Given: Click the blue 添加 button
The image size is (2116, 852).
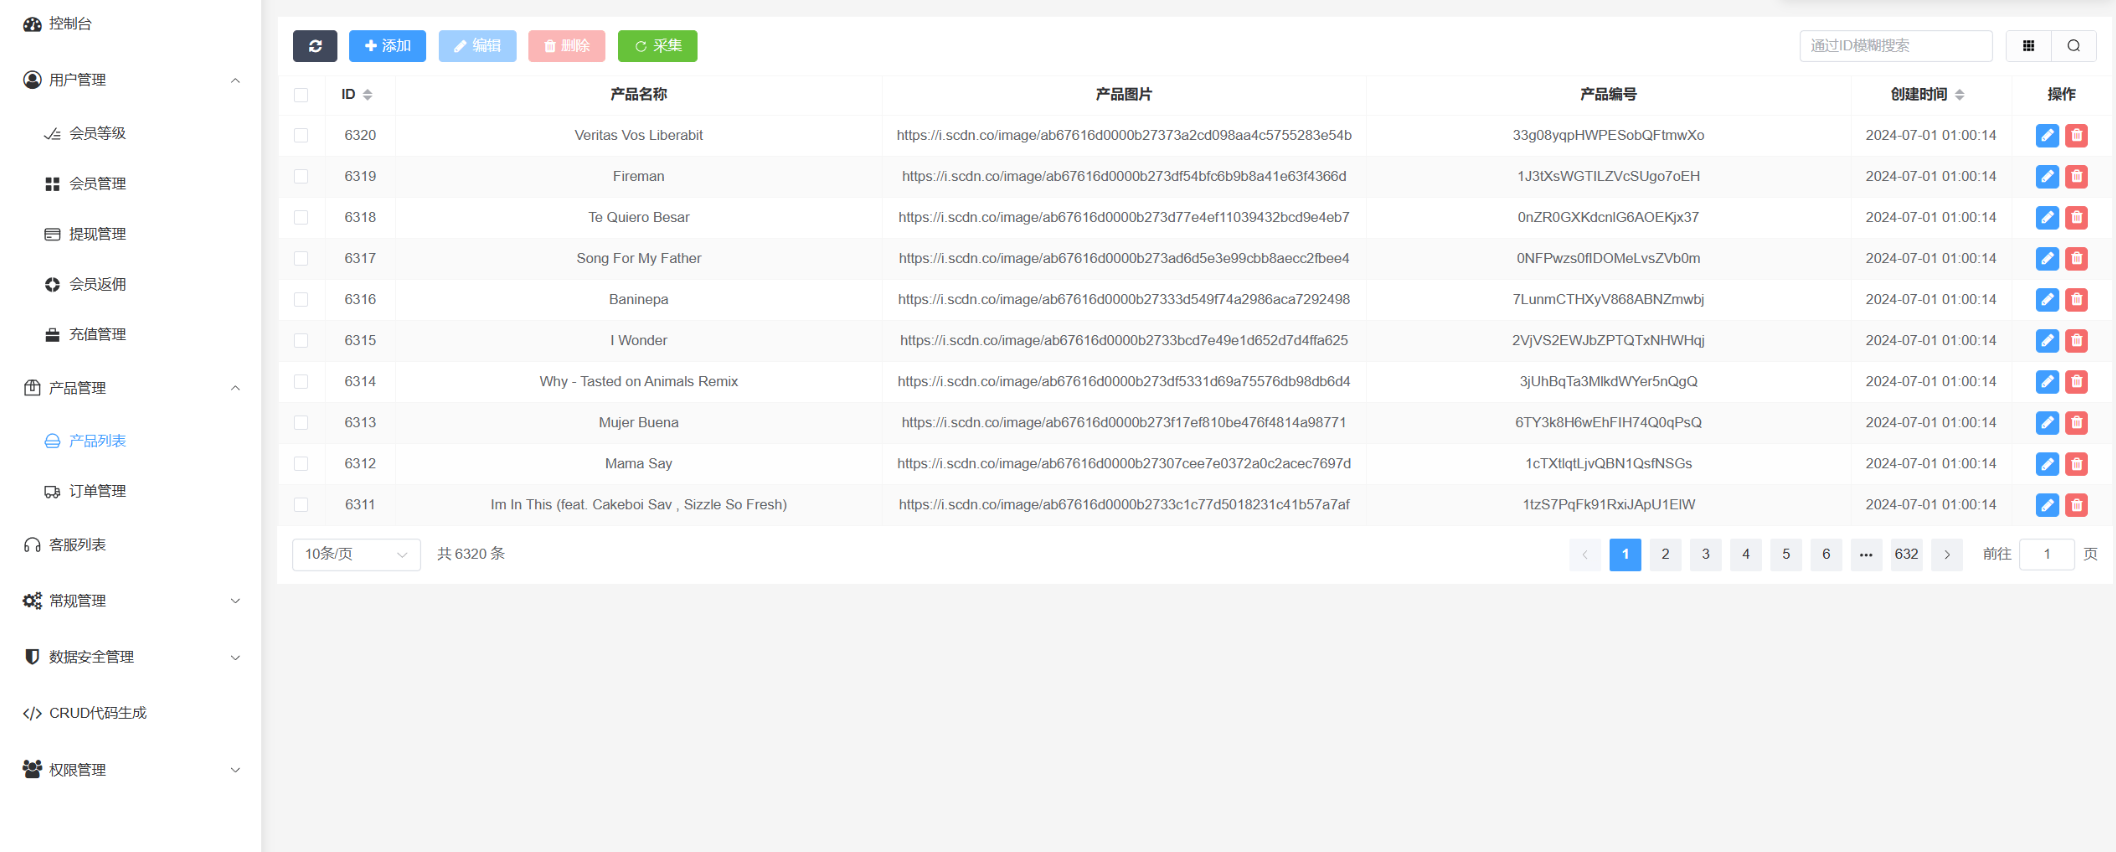Looking at the screenshot, I should [387, 46].
